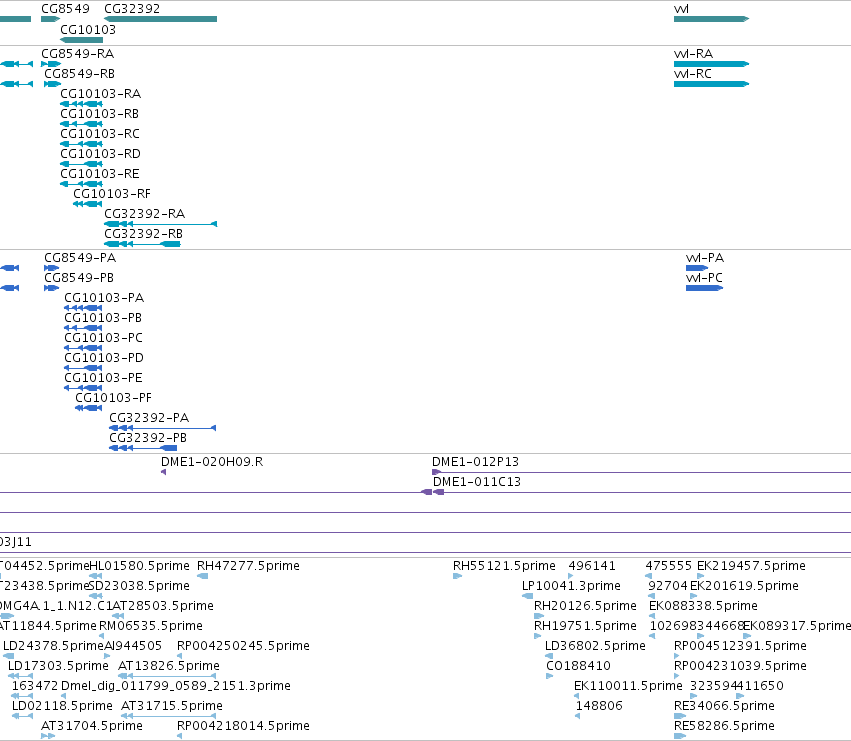Screen dimensions: 851x741
Task: Select the LP10041.3prime EST label
Action: coord(571,586)
